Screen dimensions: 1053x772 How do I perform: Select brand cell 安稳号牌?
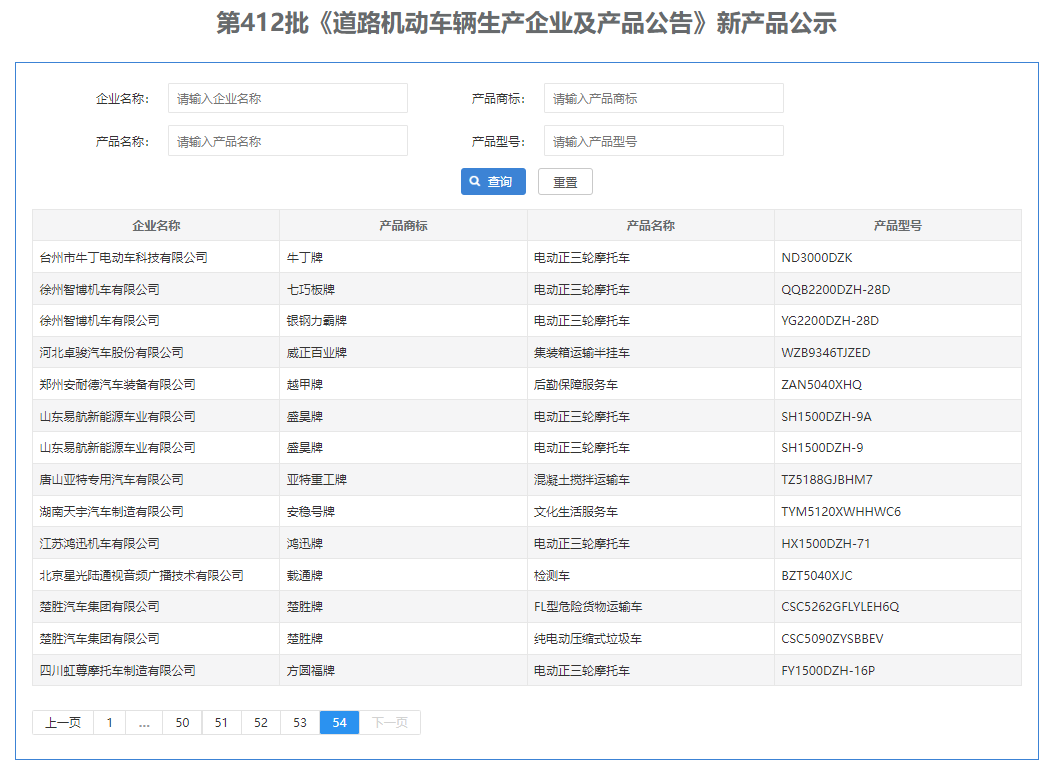[403, 512]
